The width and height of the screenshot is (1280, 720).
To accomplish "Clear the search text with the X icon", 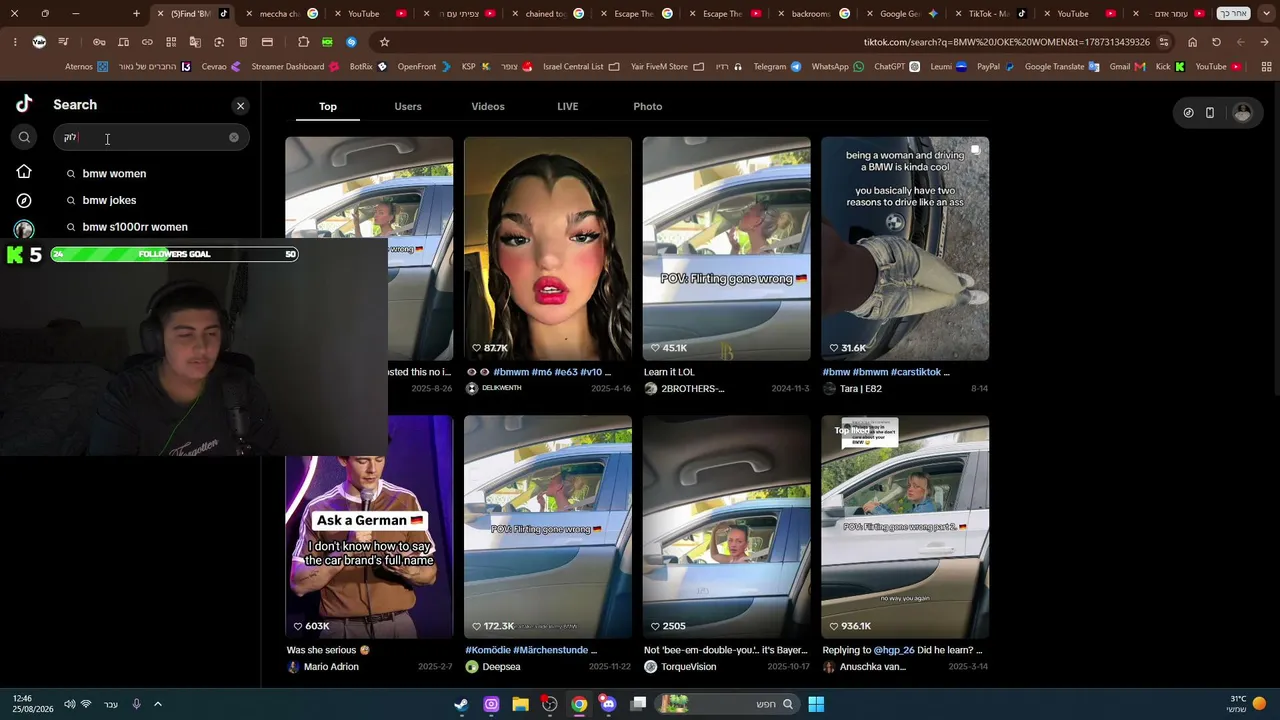I will click(234, 137).
